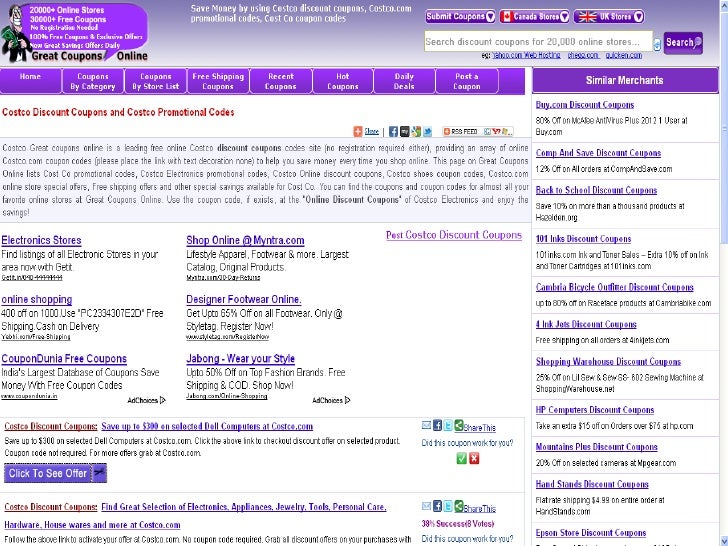The image size is (728, 546).
Task: Email the Dell Computers coupon via envelope icon
Action: point(426,425)
